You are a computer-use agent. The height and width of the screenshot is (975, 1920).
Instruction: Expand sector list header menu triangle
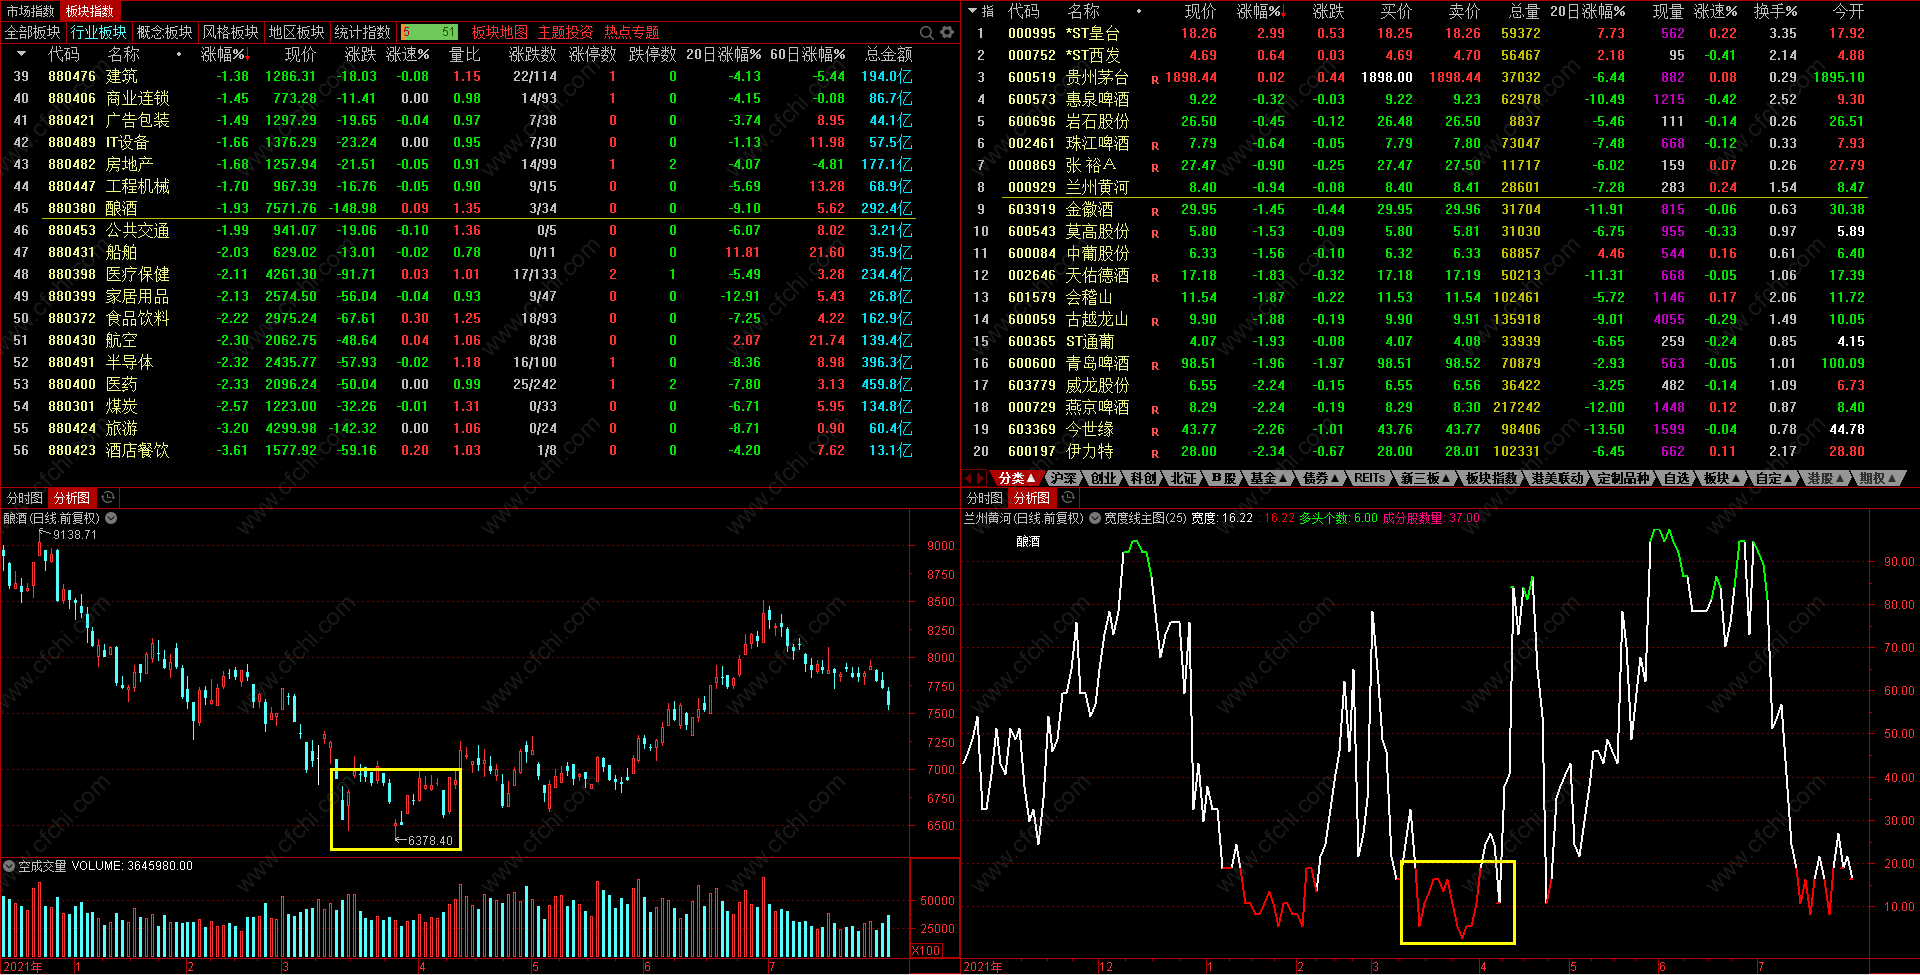point(21,54)
